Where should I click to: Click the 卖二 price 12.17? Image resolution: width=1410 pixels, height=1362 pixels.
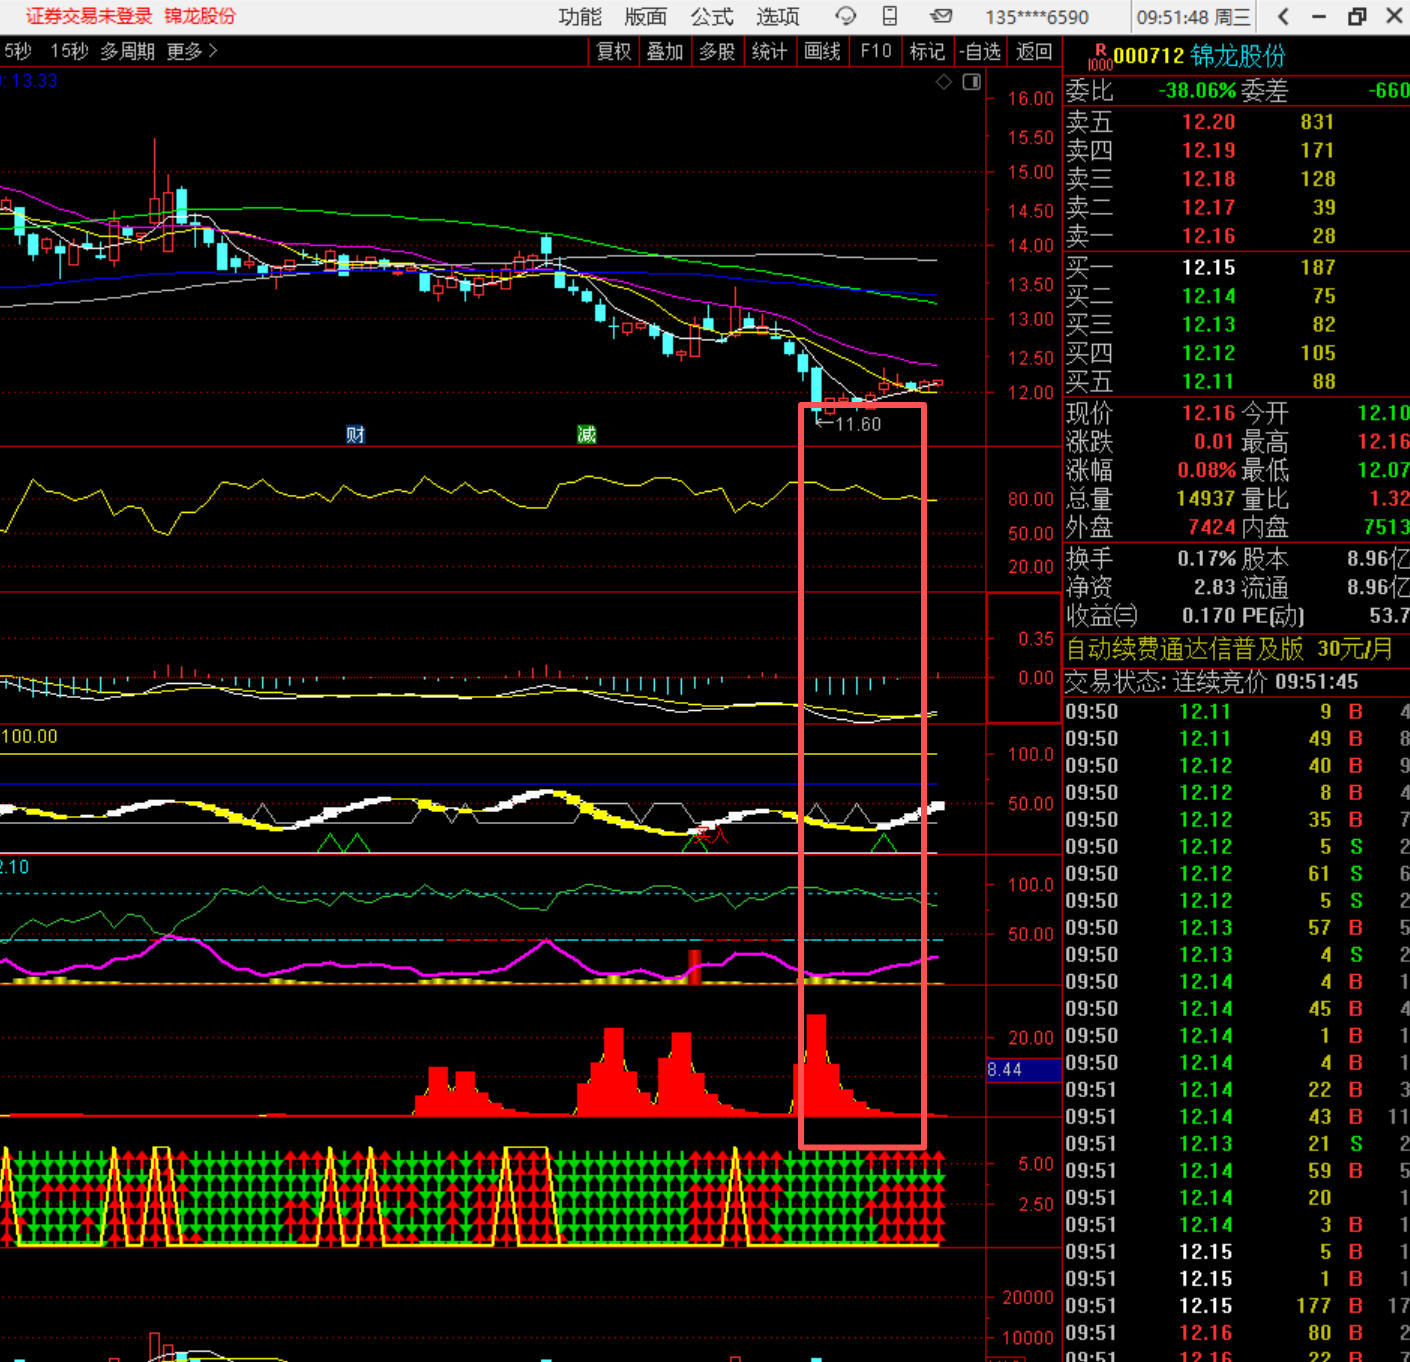coord(1209,208)
